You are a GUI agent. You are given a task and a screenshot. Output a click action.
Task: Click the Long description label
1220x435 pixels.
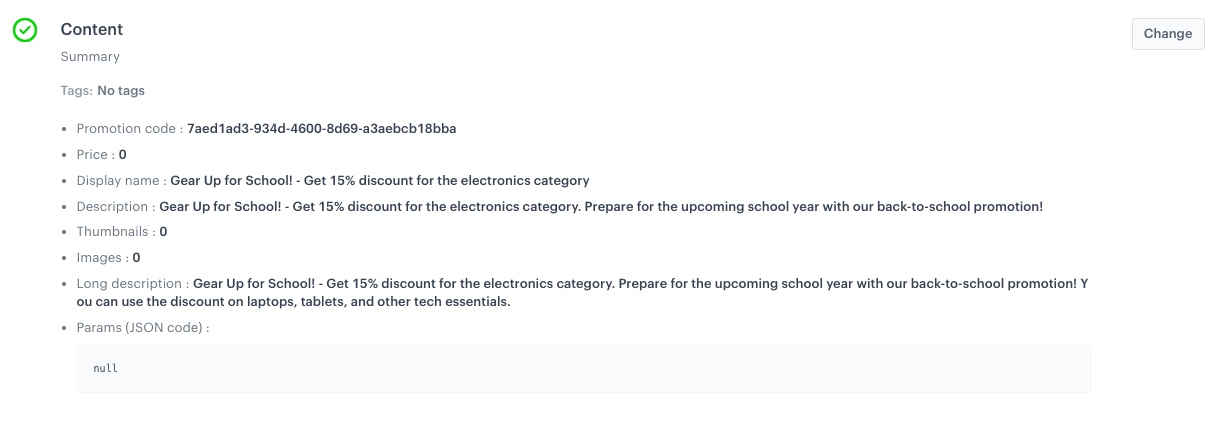131,284
